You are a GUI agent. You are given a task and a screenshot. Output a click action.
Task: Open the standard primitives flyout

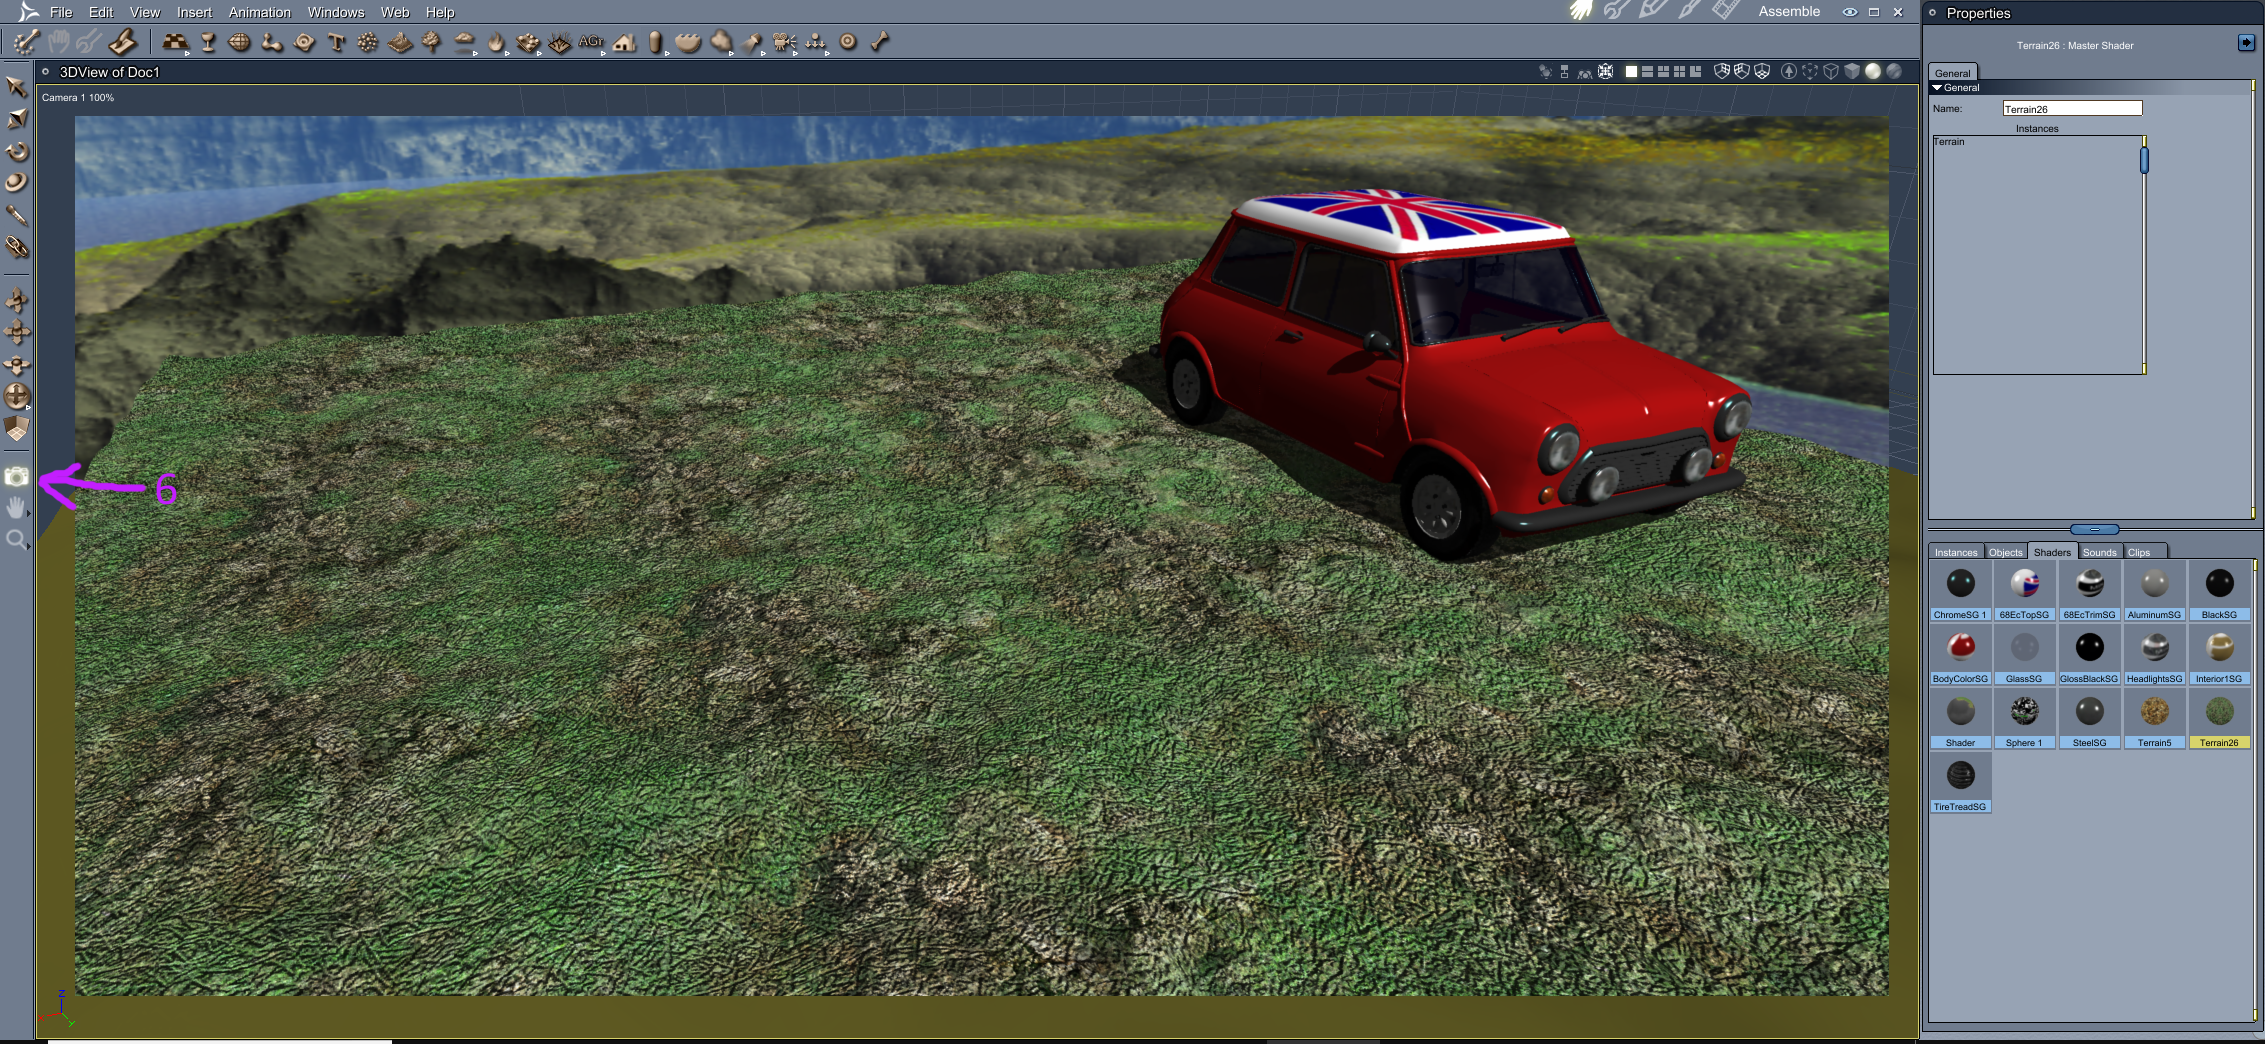[176, 42]
